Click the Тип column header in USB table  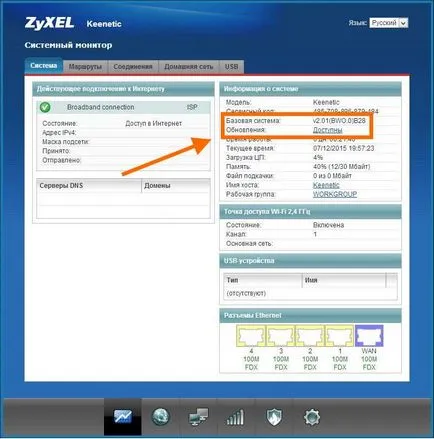click(x=263, y=280)
